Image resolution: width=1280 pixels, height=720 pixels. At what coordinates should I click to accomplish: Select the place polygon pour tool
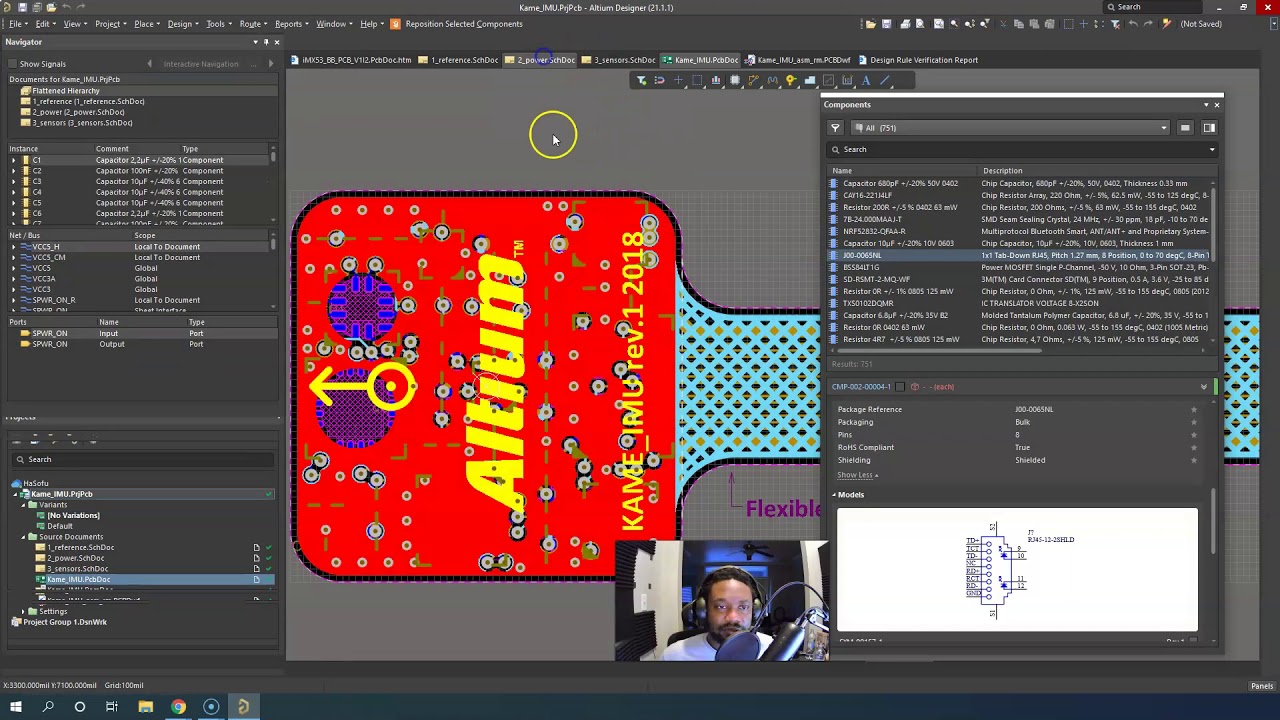(810, 80)
